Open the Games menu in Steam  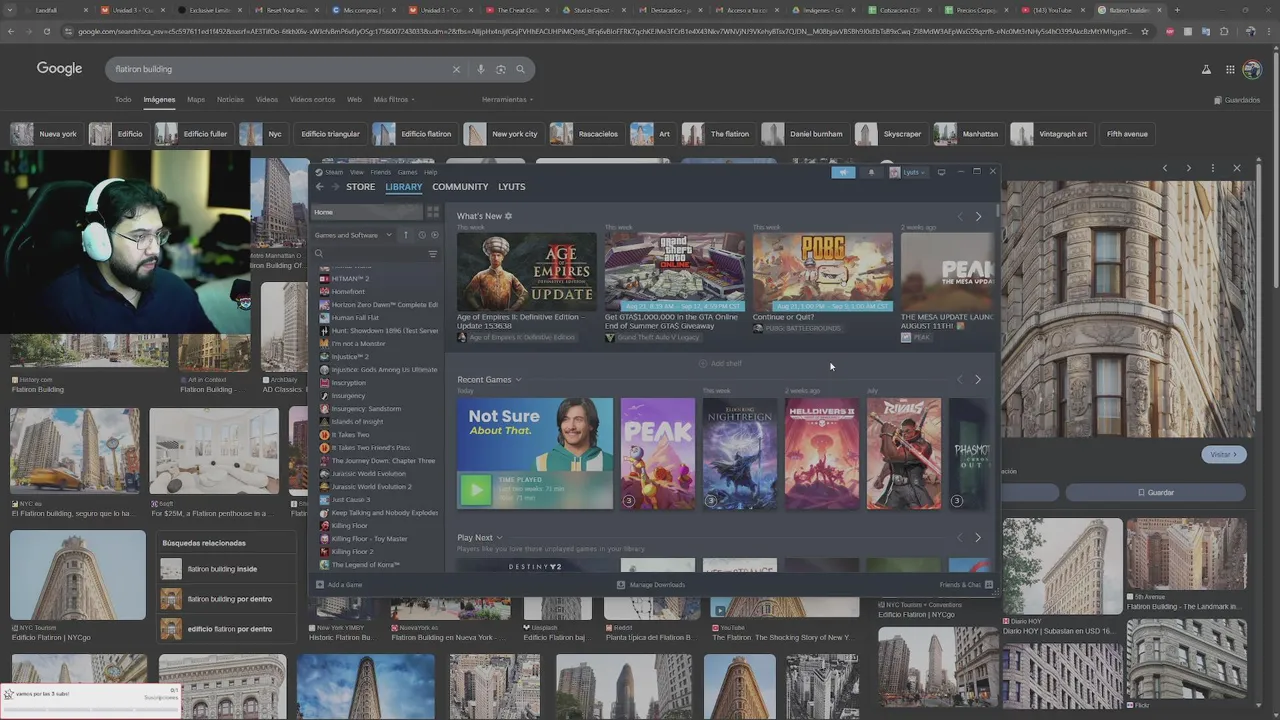pyautogui.click(x=407, y=172)
